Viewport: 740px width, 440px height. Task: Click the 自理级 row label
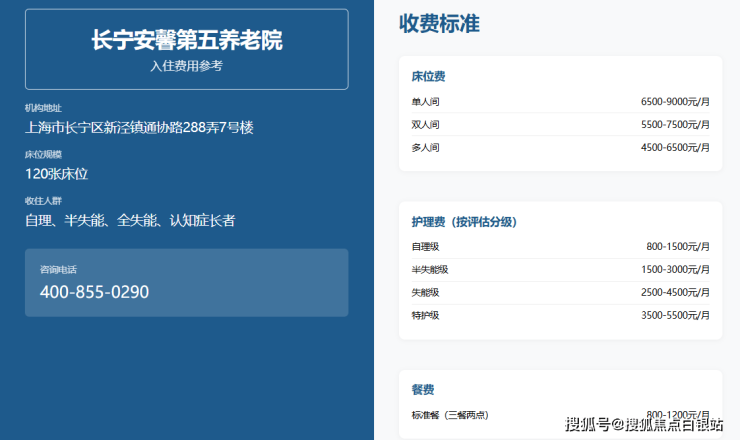point(426,246)
